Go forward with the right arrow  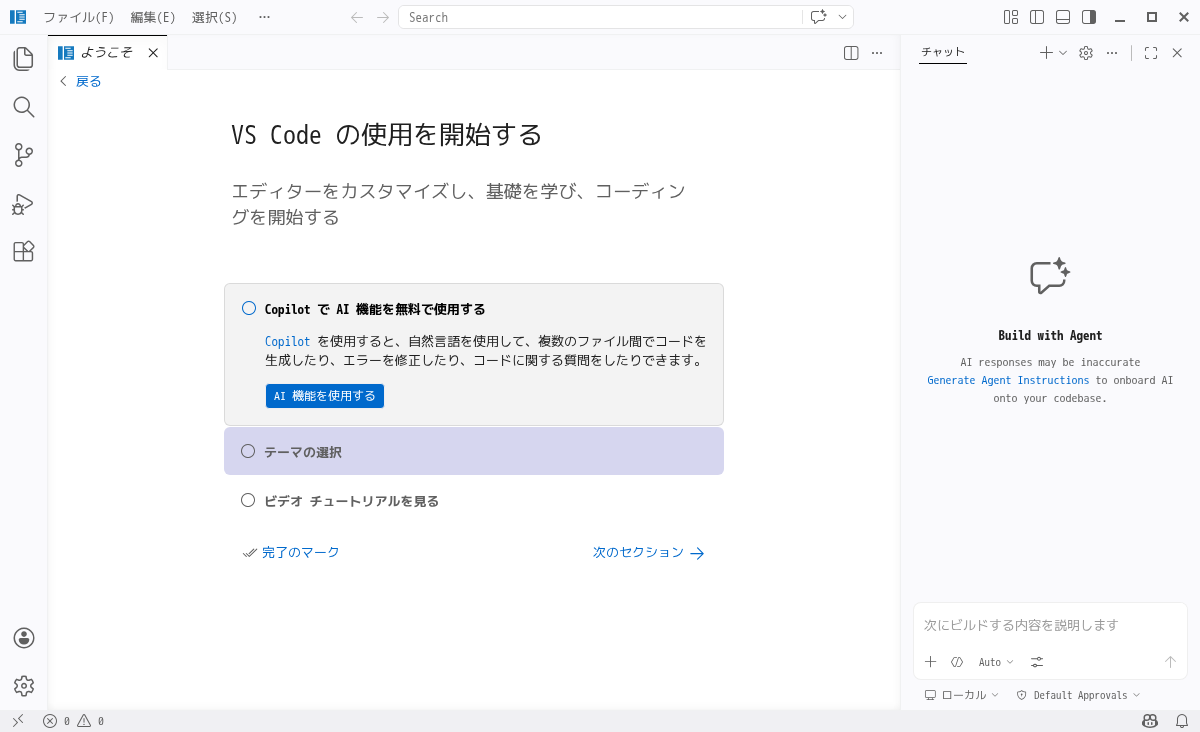(383, 17)
